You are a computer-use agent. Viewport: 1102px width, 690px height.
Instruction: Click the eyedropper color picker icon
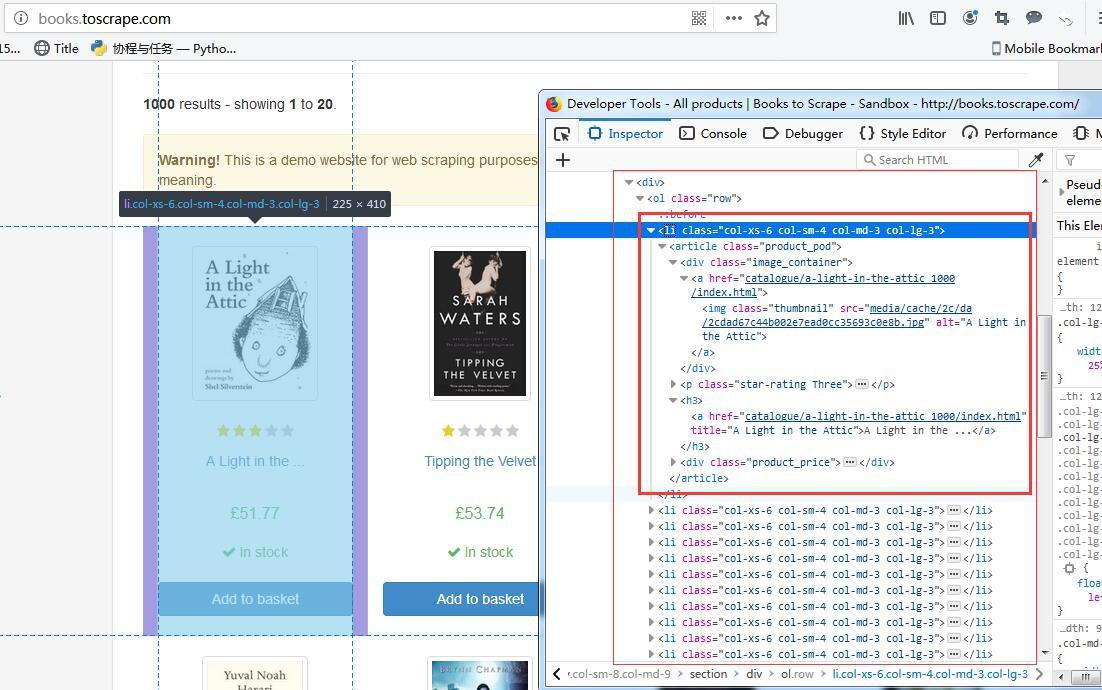click(1036, 160)
